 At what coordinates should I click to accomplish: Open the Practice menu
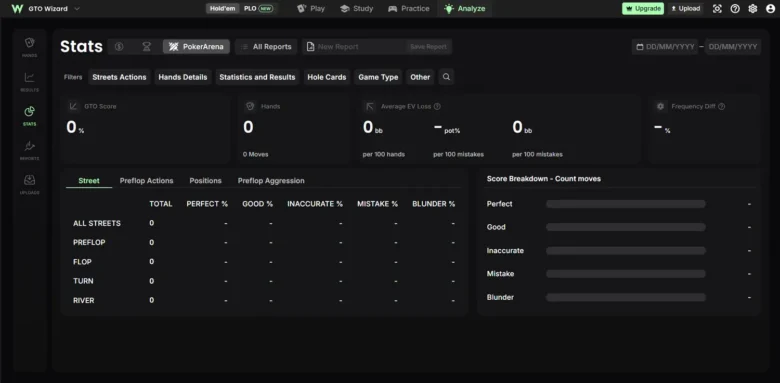coord(408,8)
